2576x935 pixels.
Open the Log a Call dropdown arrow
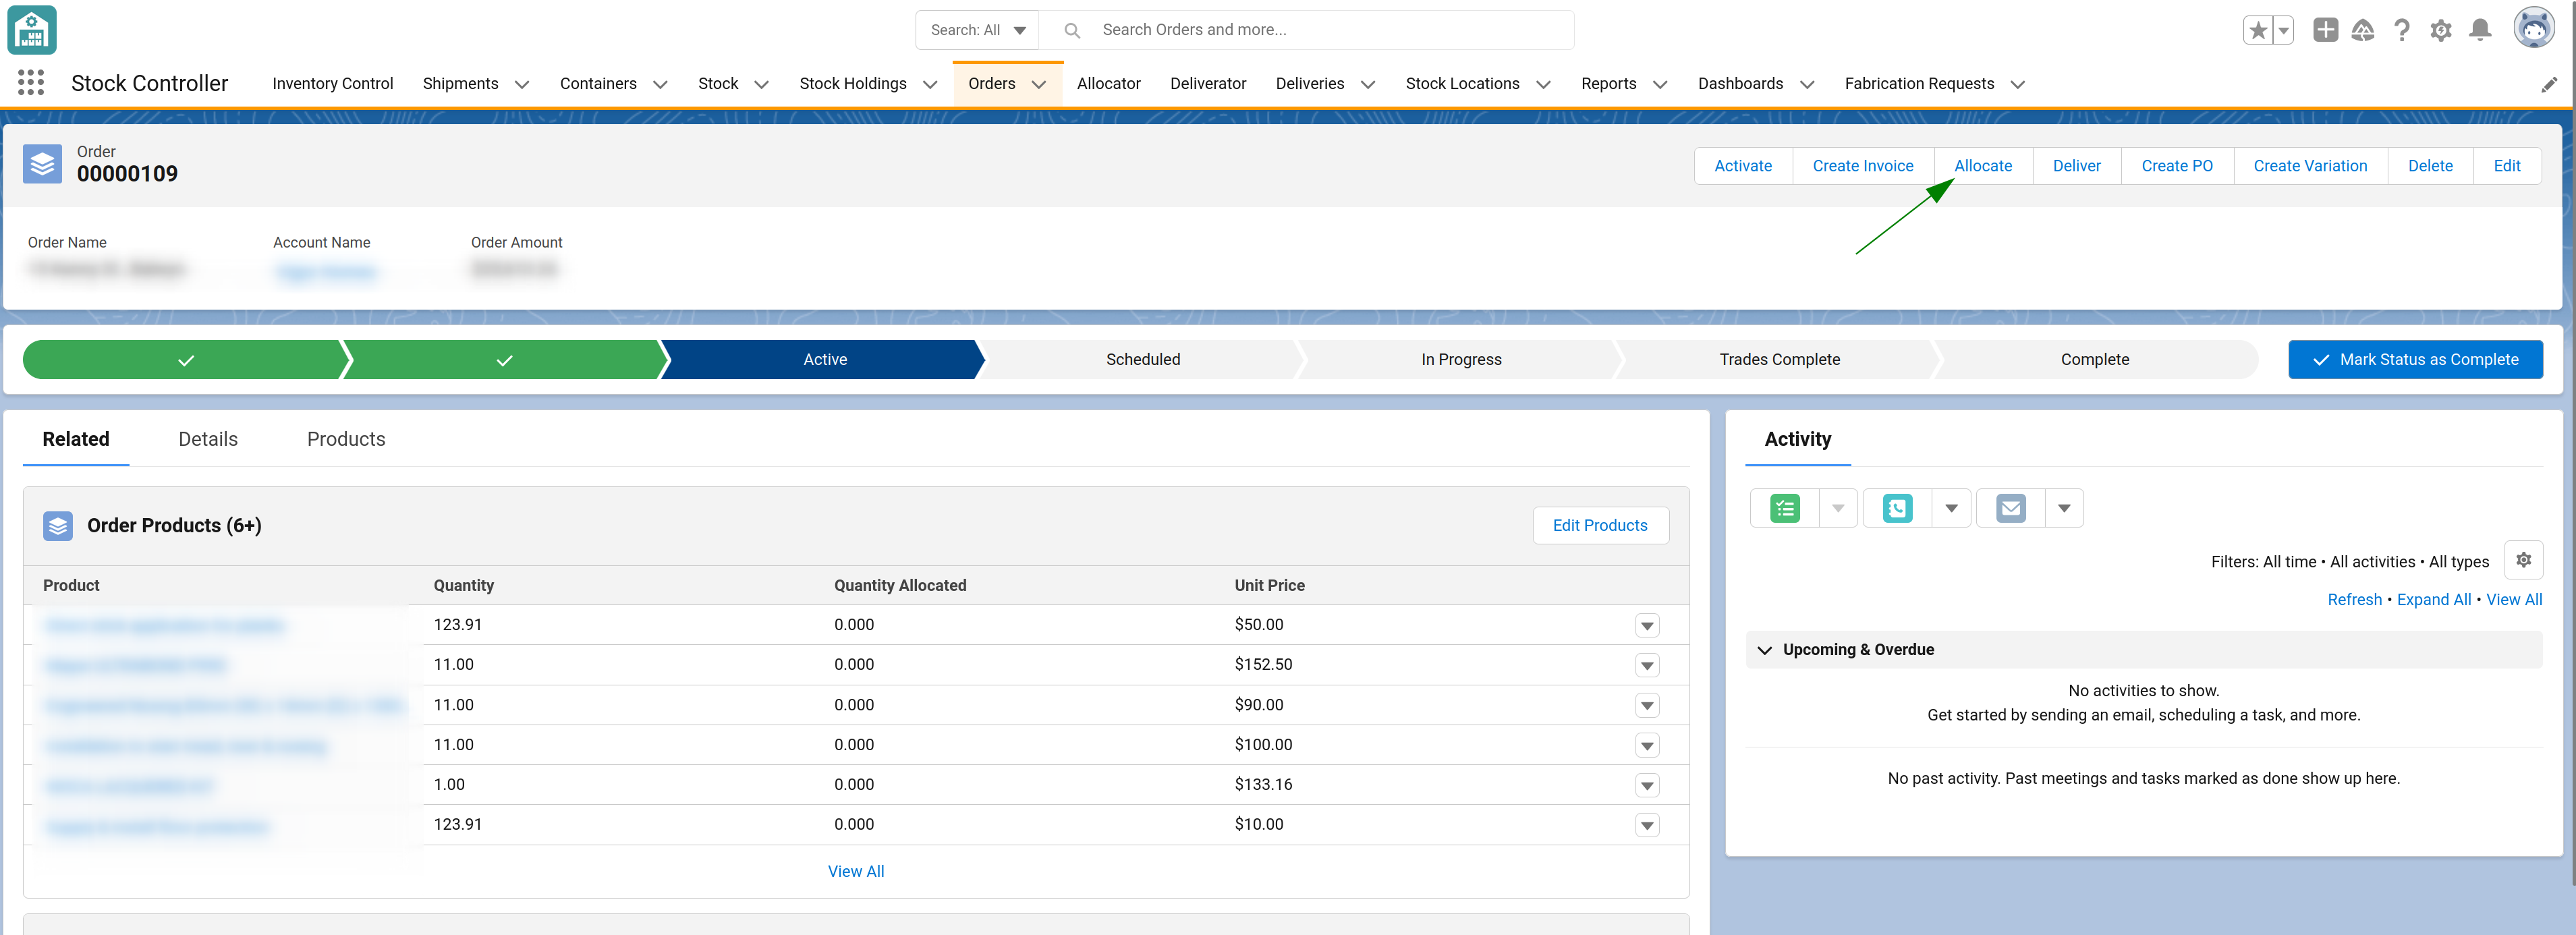coord(1951,509)
